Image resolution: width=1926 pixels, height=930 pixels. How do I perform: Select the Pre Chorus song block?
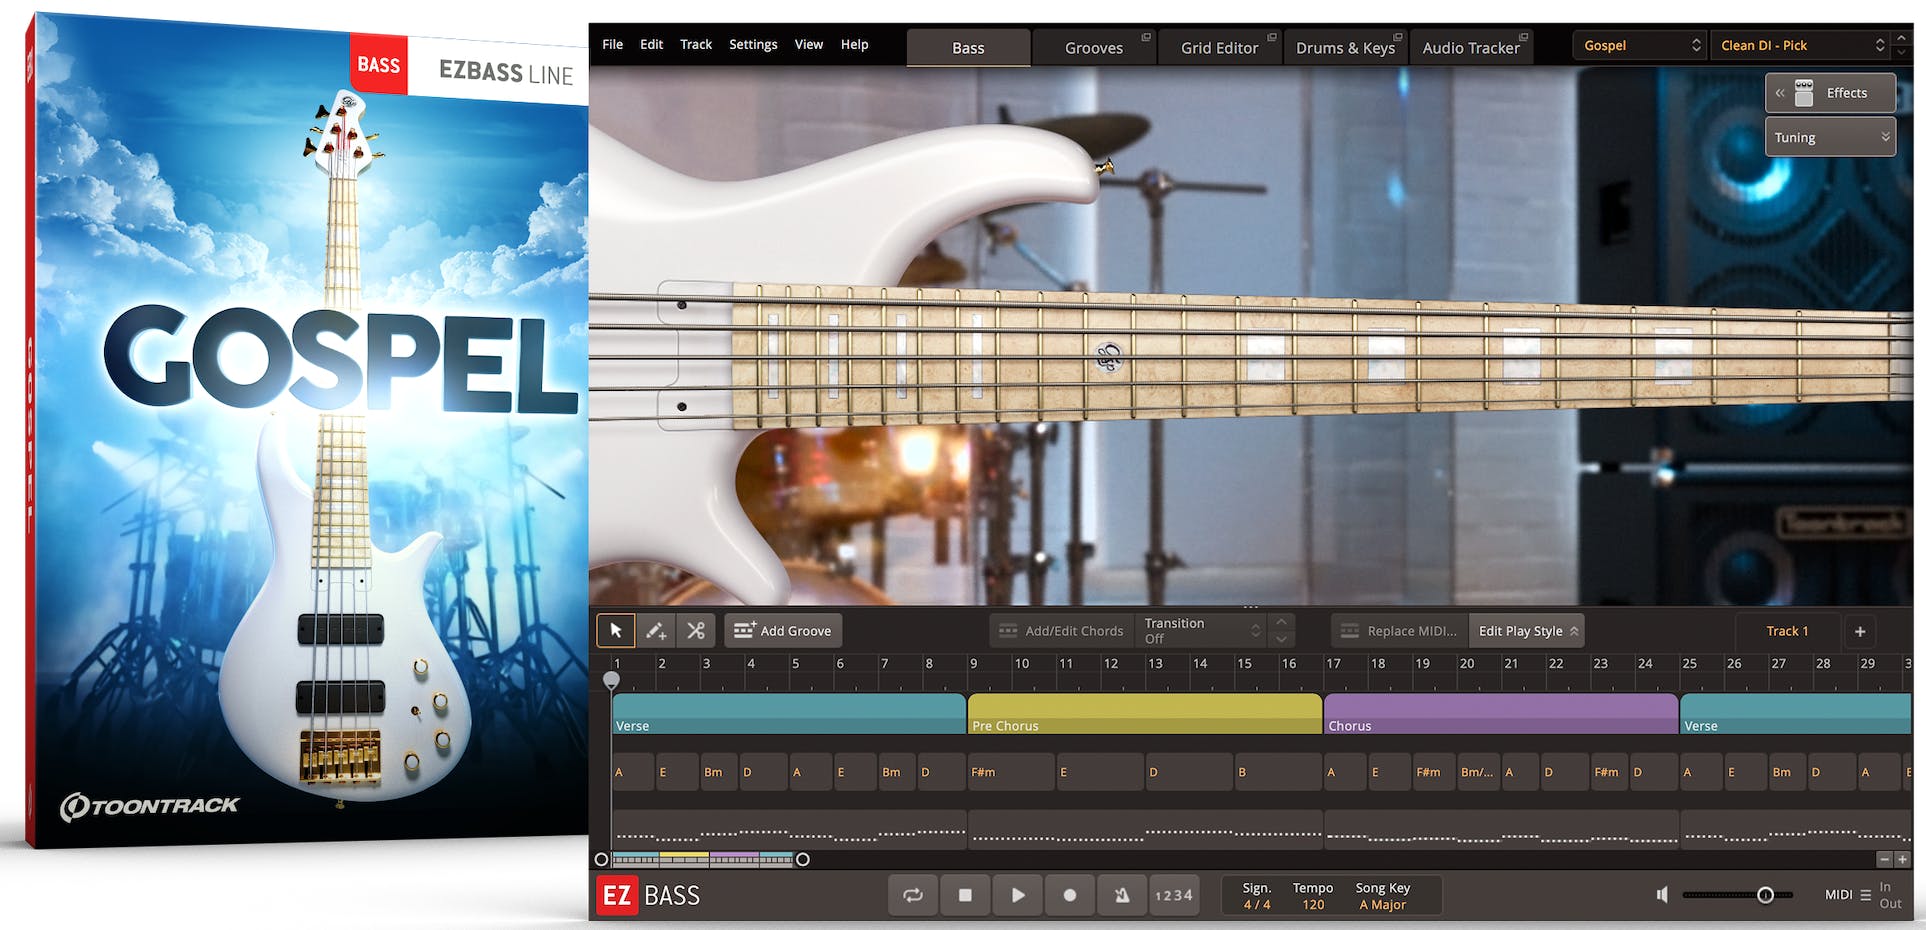tap(1145, 714)
